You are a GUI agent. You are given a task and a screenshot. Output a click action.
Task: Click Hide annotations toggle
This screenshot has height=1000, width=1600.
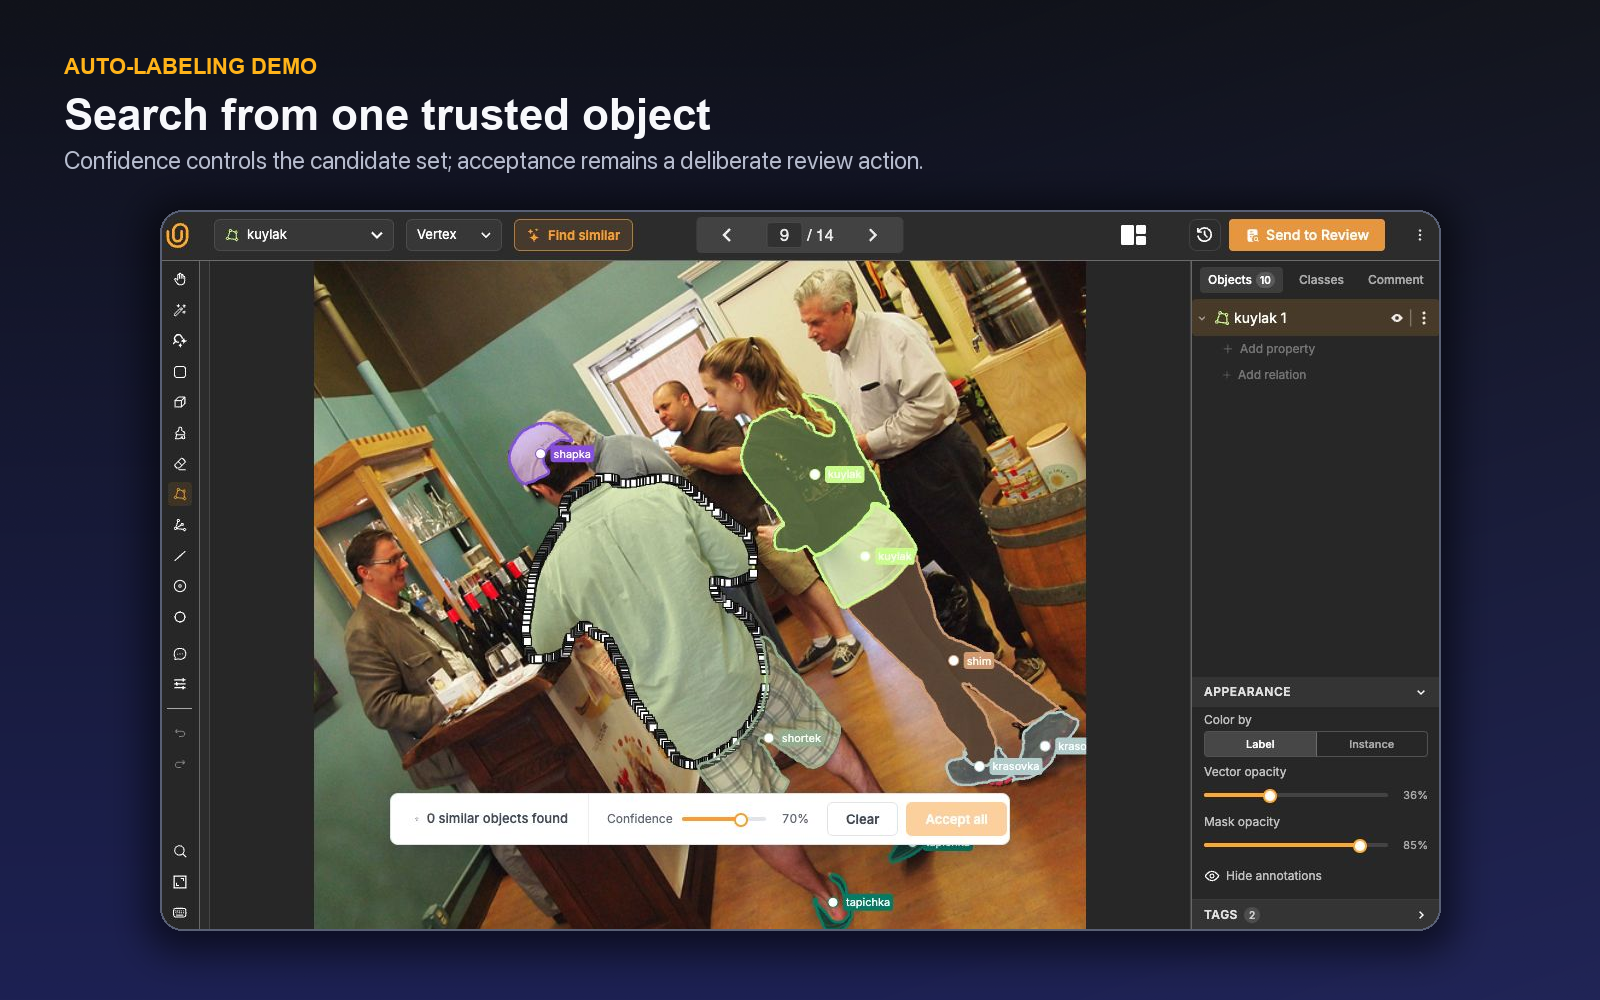coord(1263,876)
